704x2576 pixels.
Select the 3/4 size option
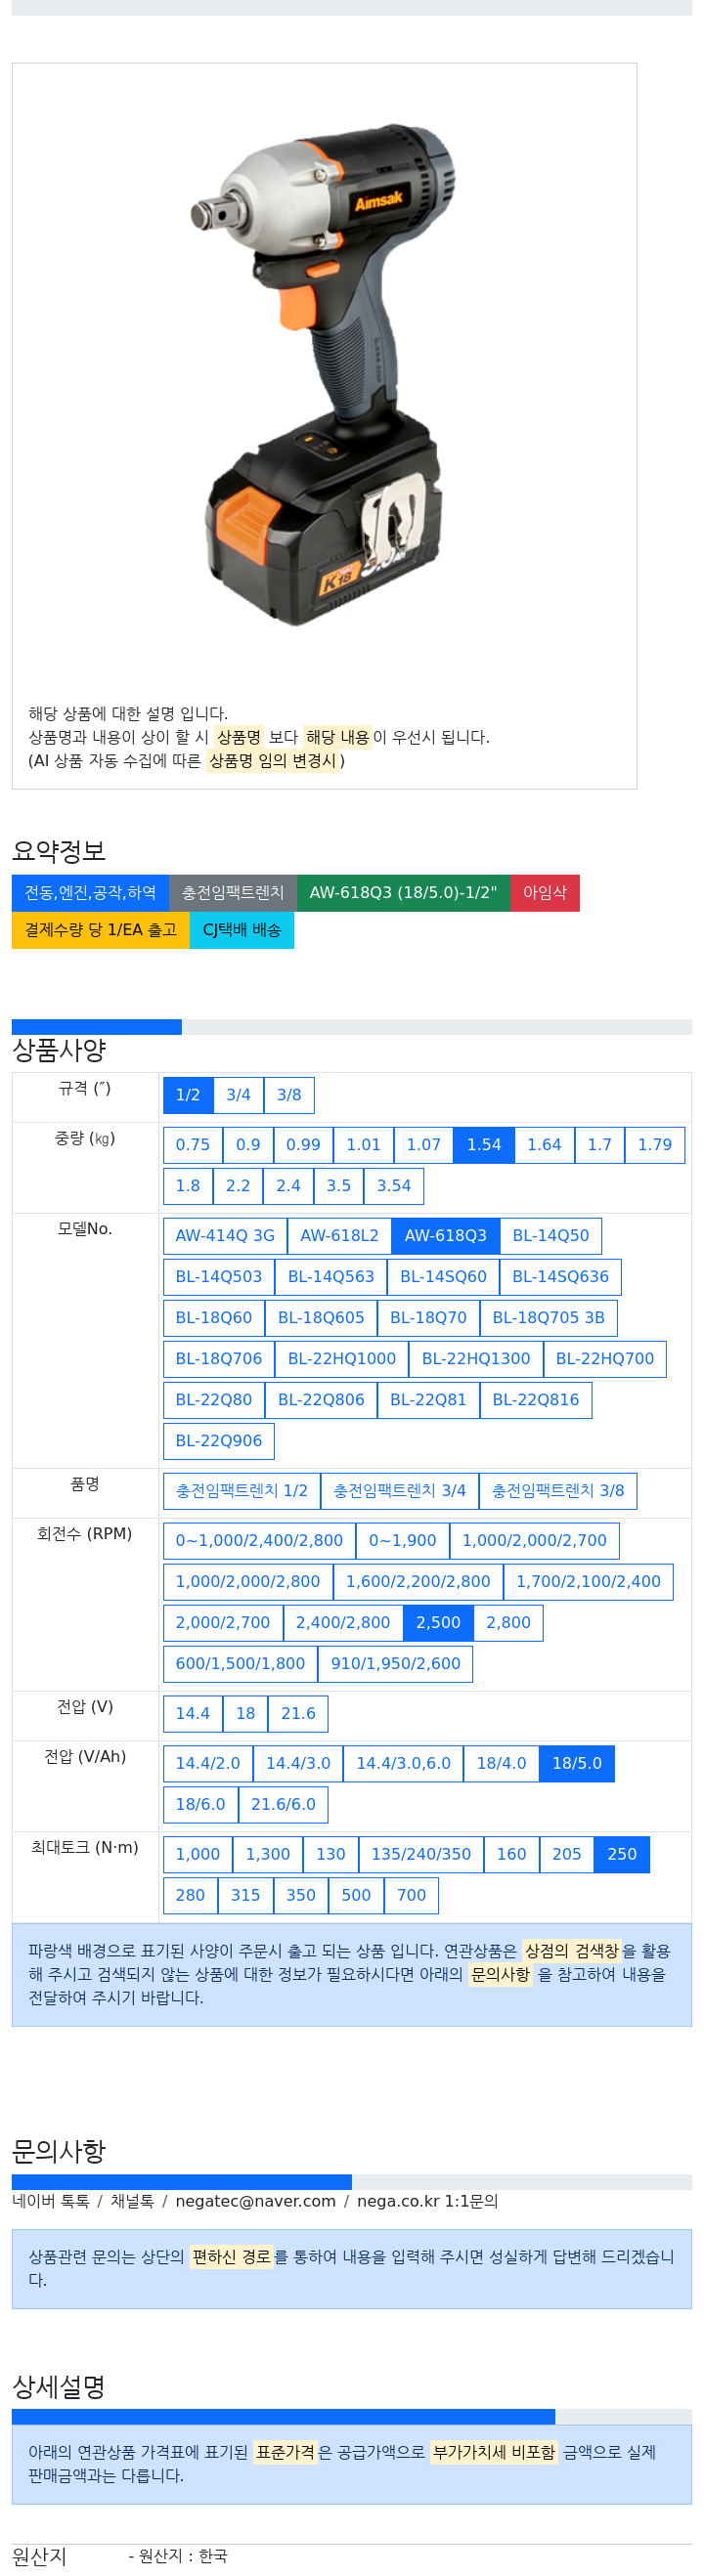(x=238, y=1095)
